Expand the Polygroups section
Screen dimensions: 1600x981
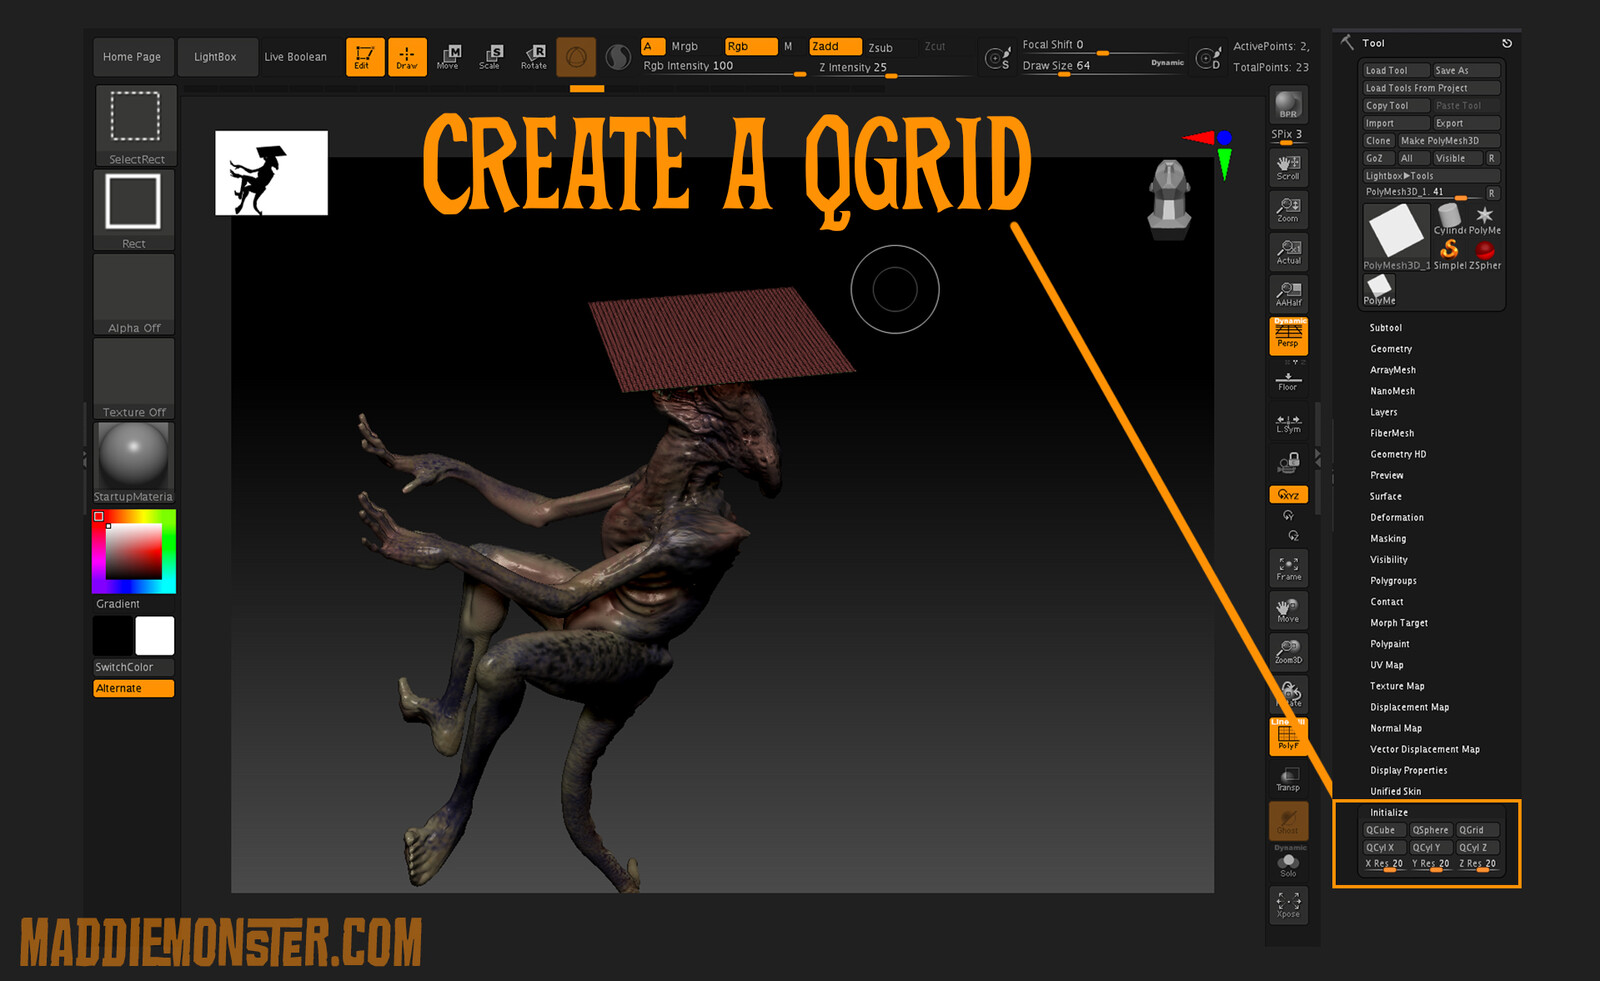pos(1393,581)
